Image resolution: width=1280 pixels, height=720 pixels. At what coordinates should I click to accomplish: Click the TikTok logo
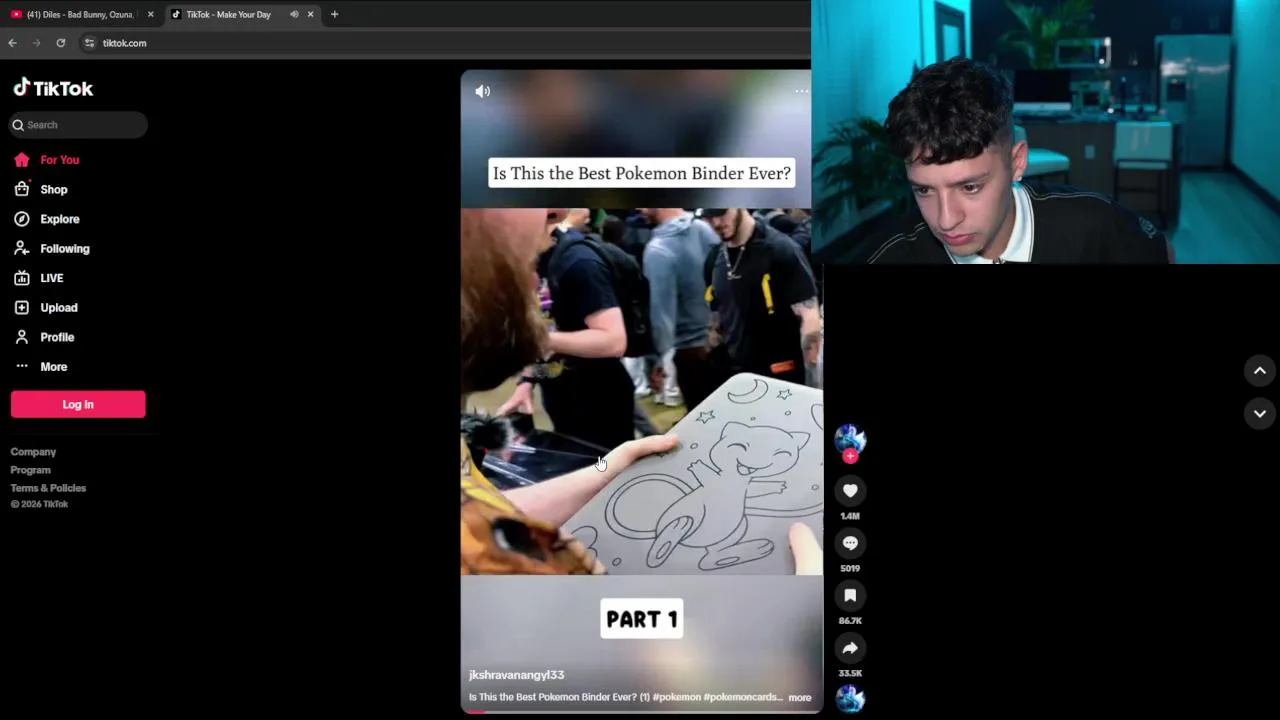click(53, 88)
